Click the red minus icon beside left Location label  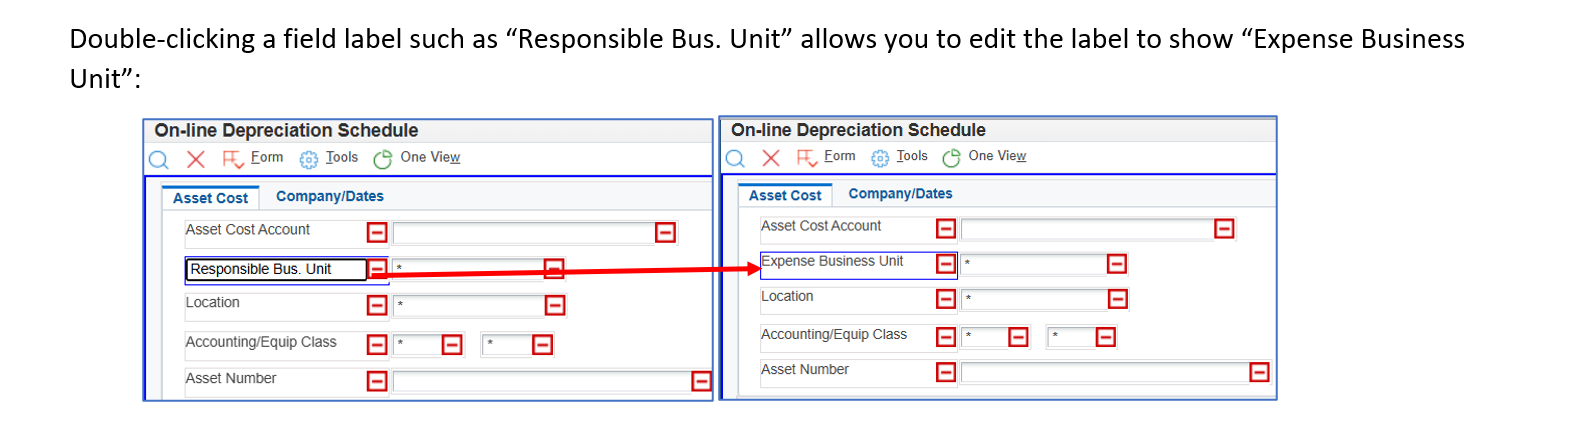coord(377,305)
